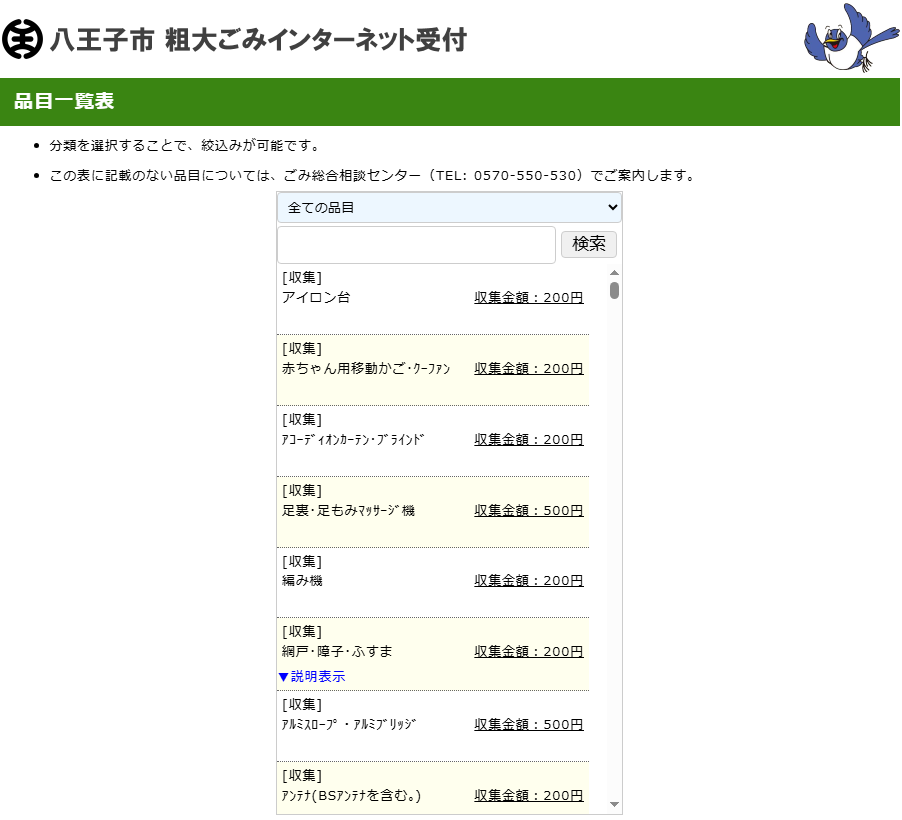Select the 編み機 list item
This screenshot has height=820, width=902.
[302, 581]
